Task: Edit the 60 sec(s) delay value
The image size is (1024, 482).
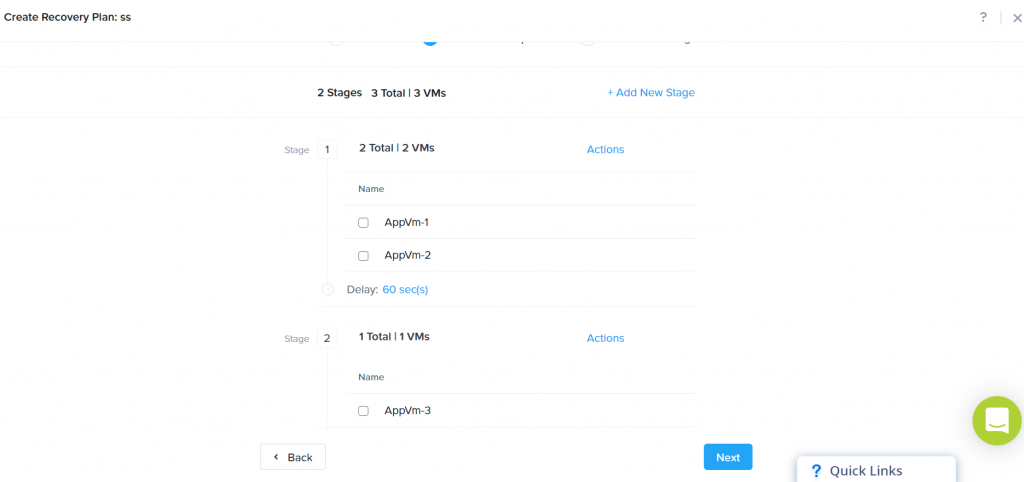Action: click(x=405, y=289)
